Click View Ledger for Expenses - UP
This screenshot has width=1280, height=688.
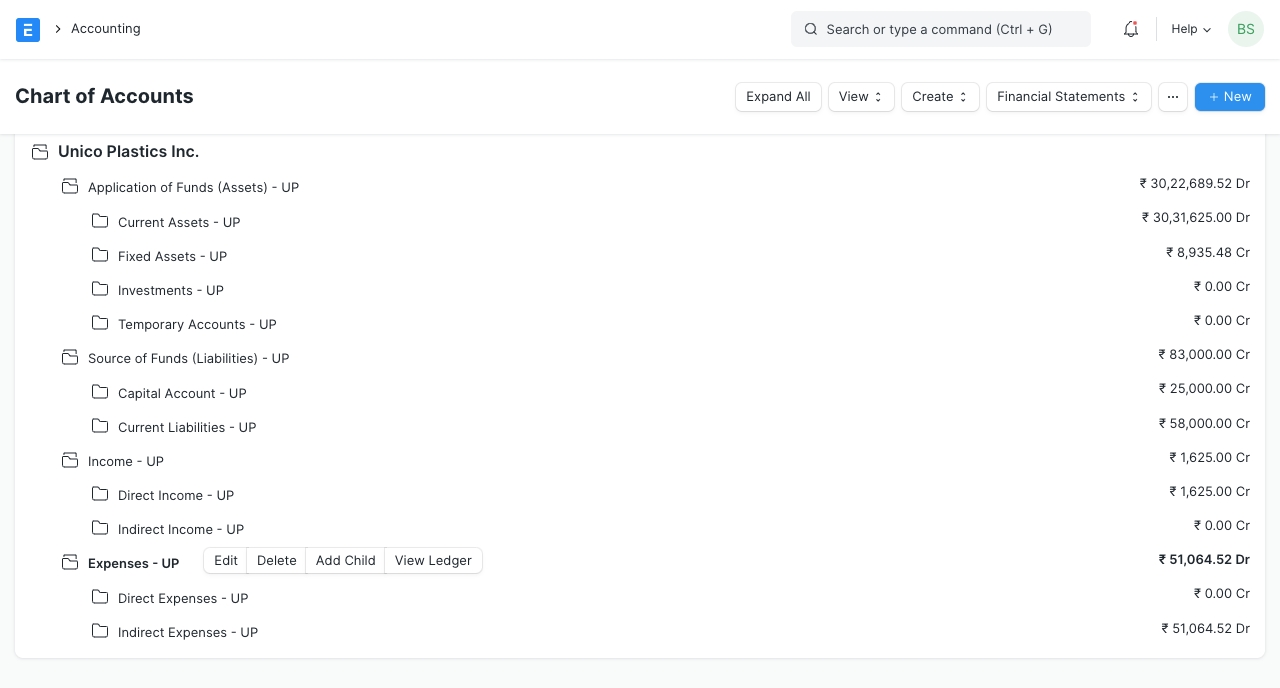coord(433,561)
